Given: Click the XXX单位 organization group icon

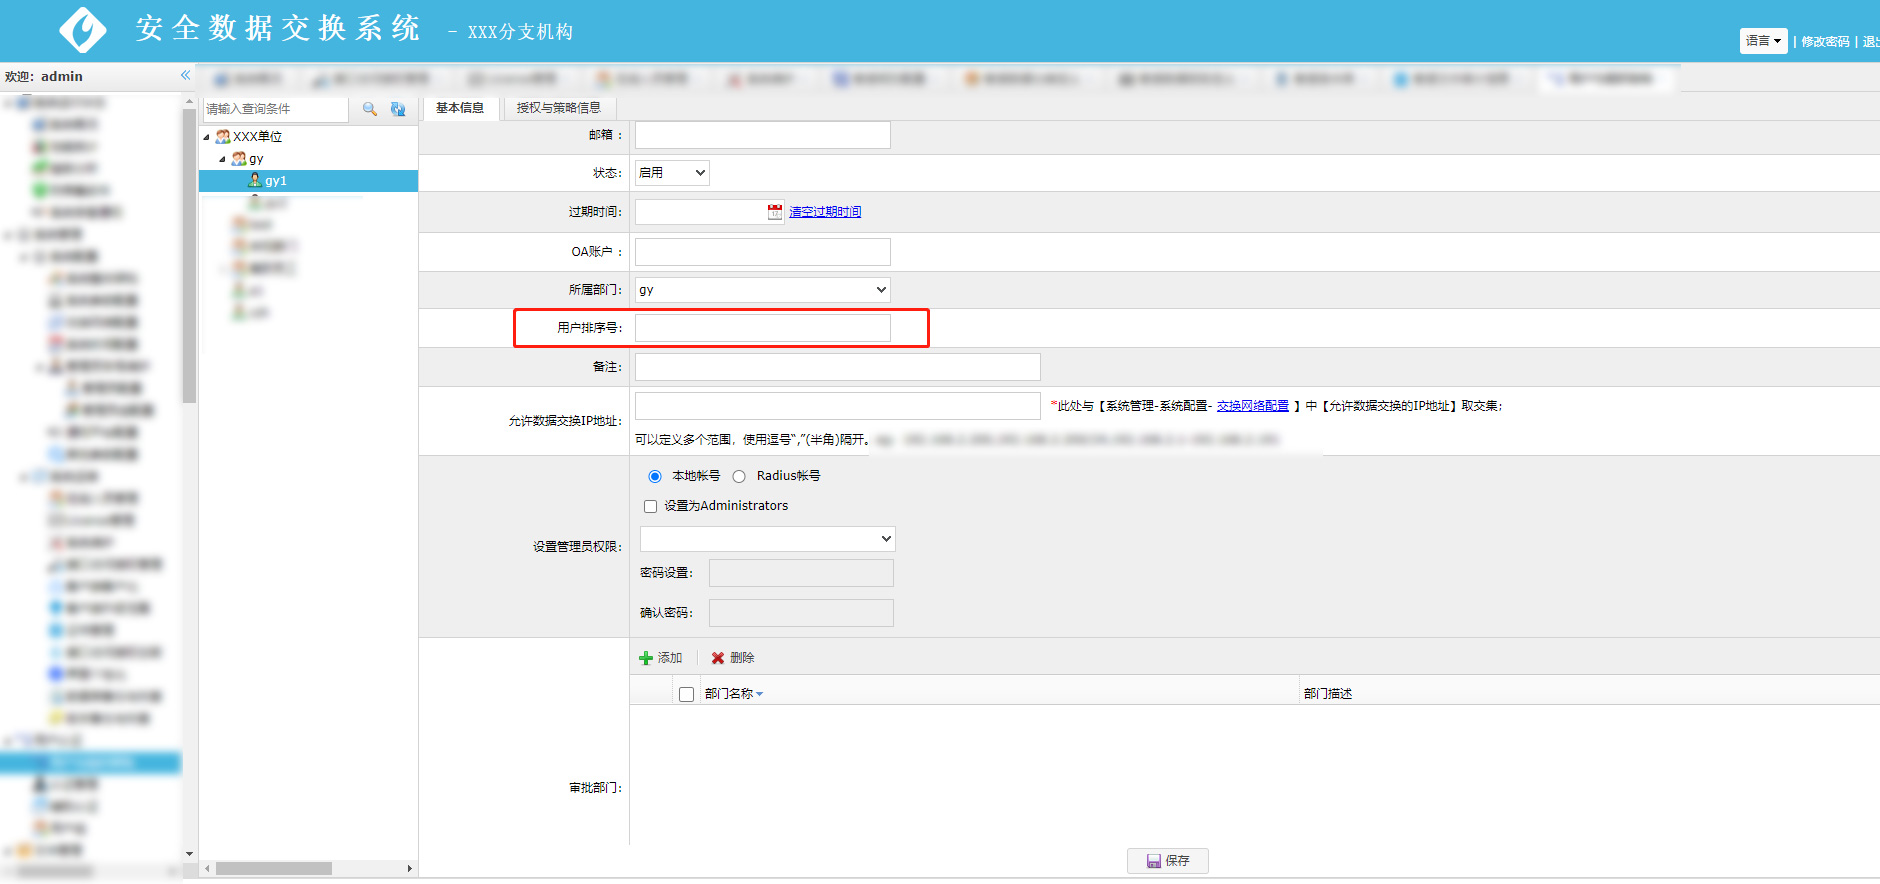Looking at the screenshot, I should (x=223, y=137).
